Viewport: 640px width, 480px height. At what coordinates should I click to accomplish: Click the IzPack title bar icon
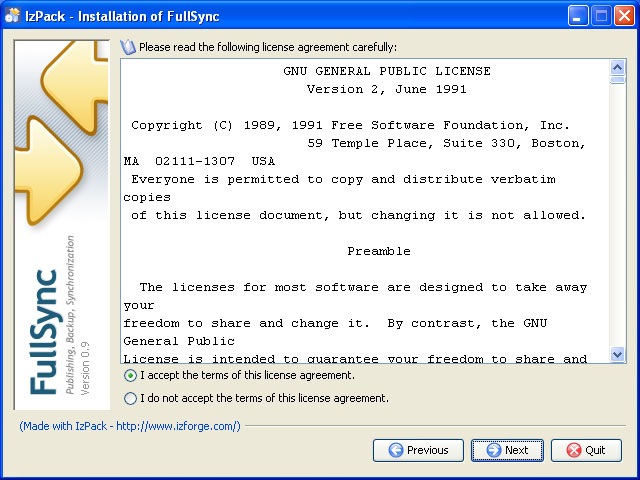tap(13, 16)
